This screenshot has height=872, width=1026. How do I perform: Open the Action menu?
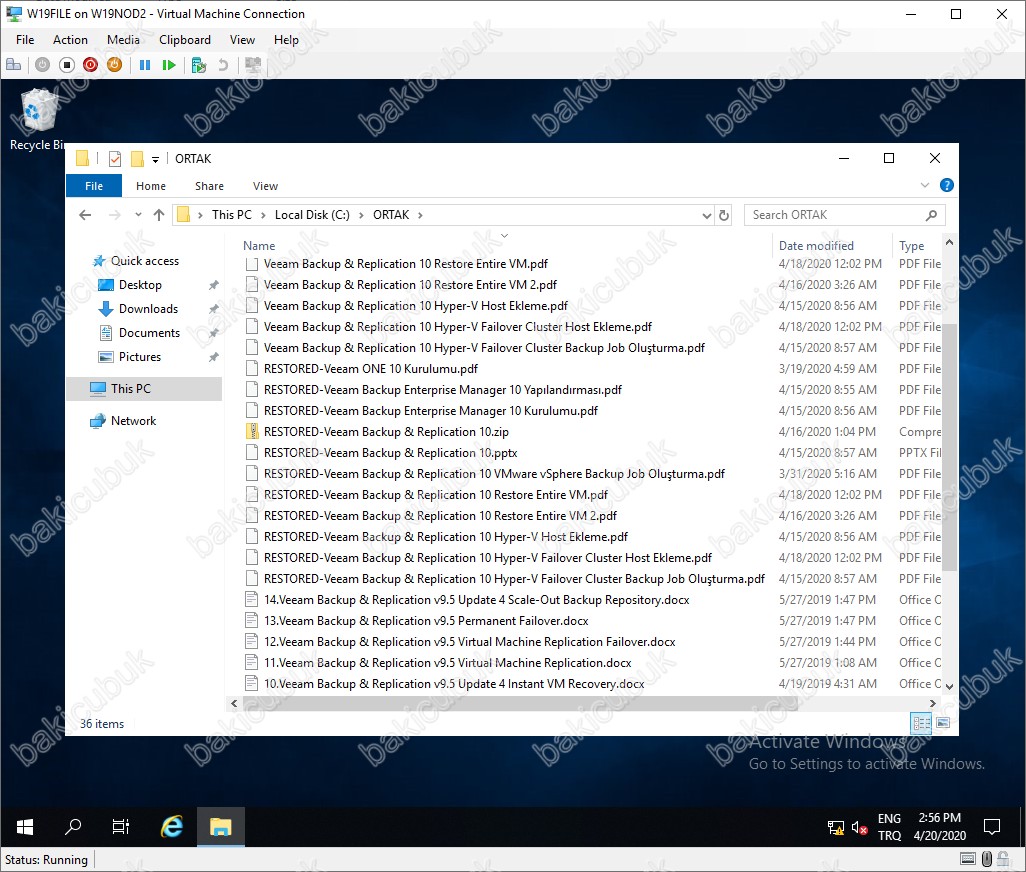click(x=70, y=40)
